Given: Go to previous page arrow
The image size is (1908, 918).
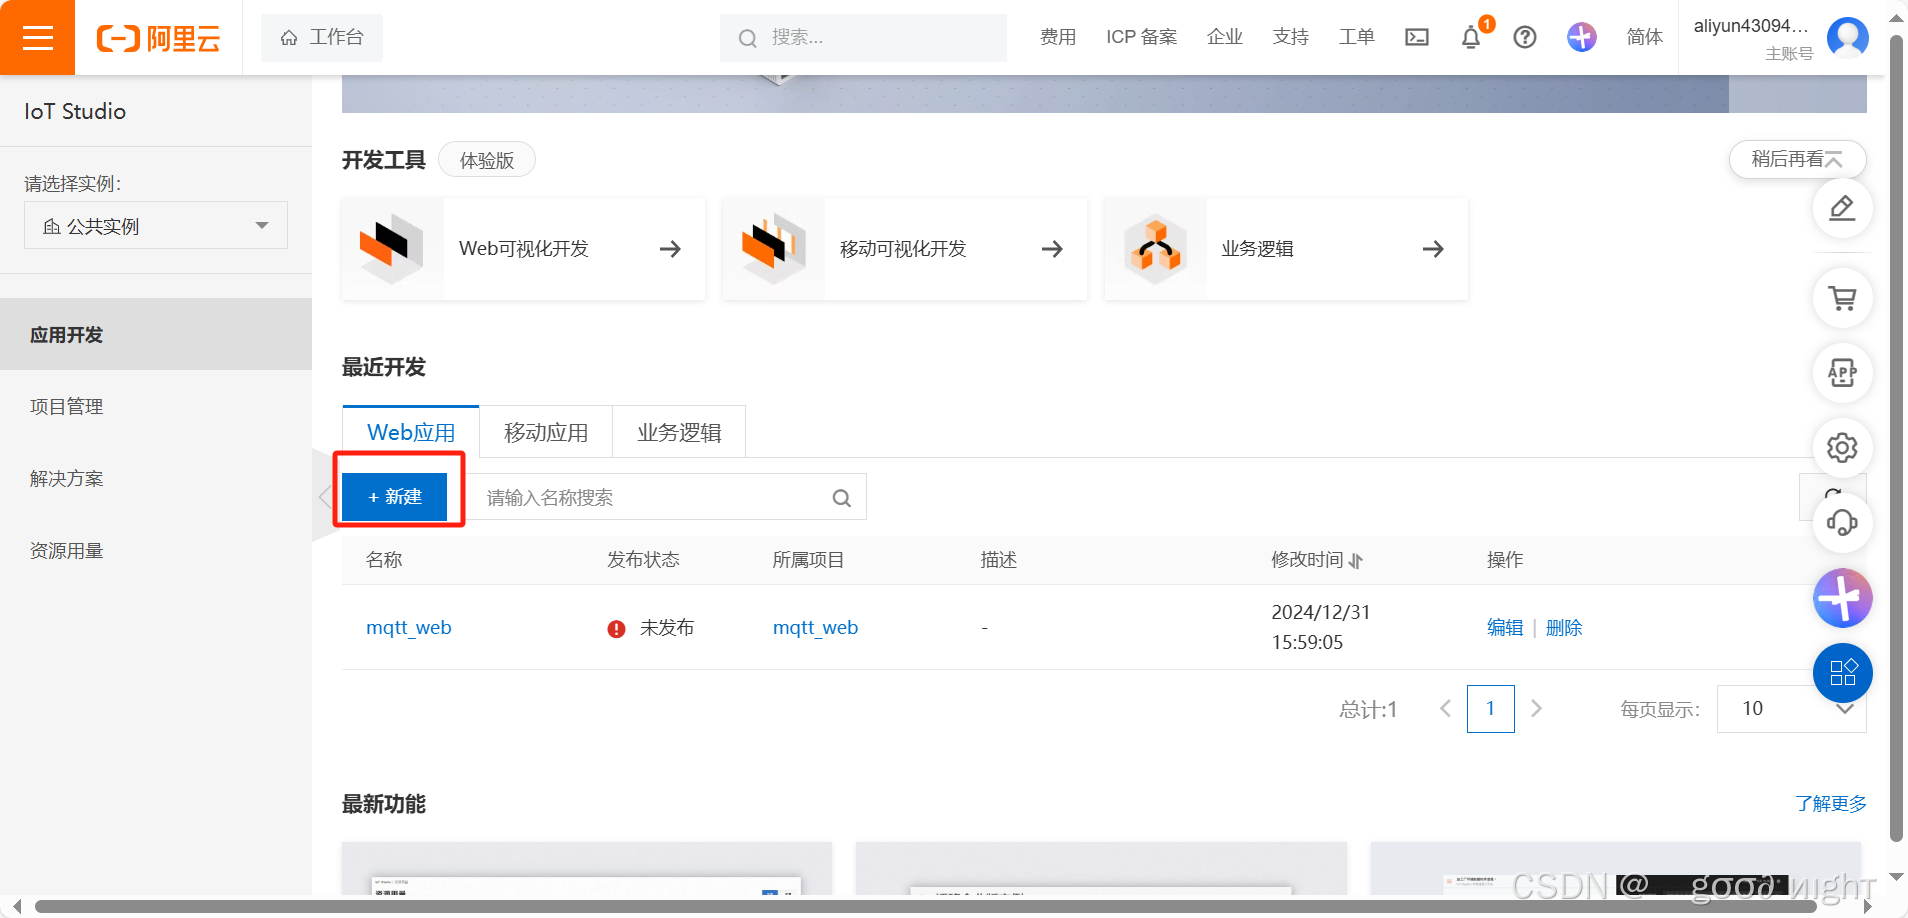Looking at the screenshot, I should point(1445,709).
